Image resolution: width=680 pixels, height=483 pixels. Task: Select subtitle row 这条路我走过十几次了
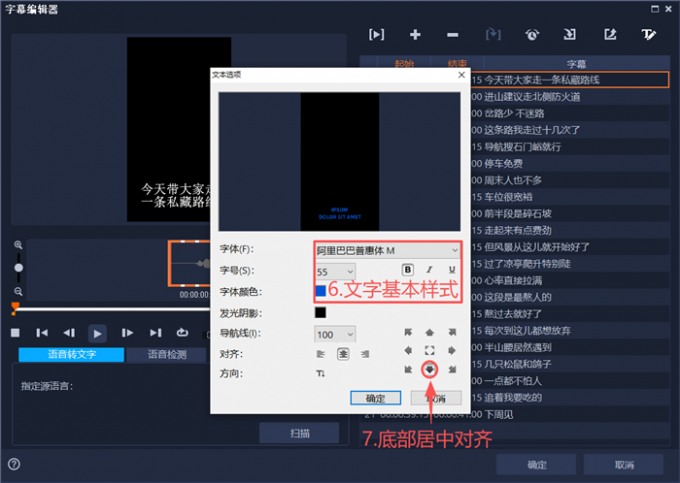click(569, 130)
